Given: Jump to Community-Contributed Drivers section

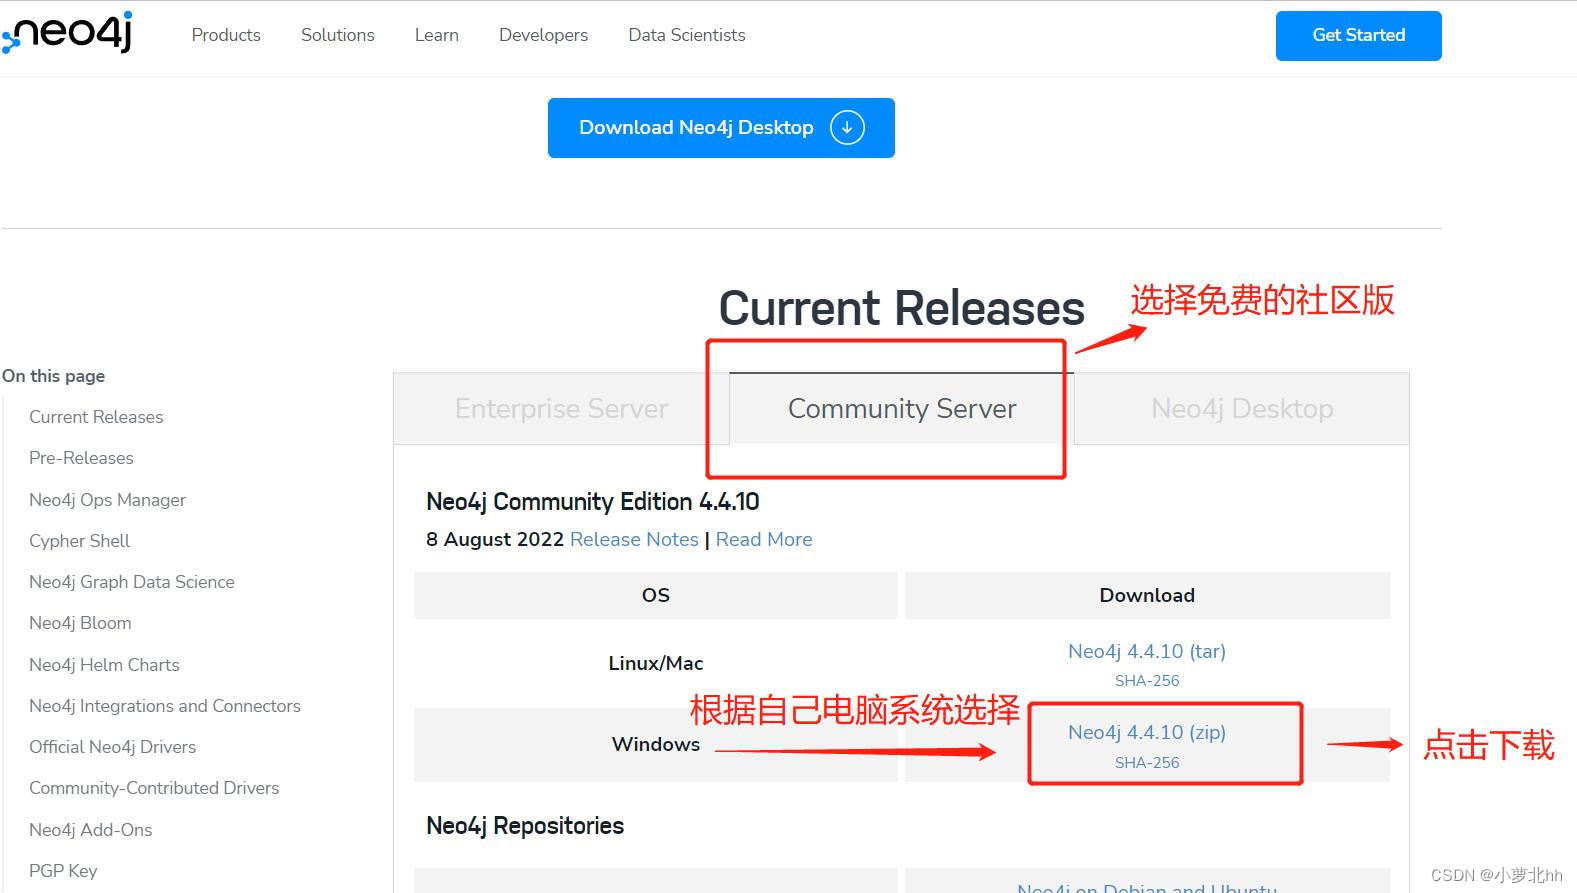Looking at the screenshot, I should click(x=154, y=788).
